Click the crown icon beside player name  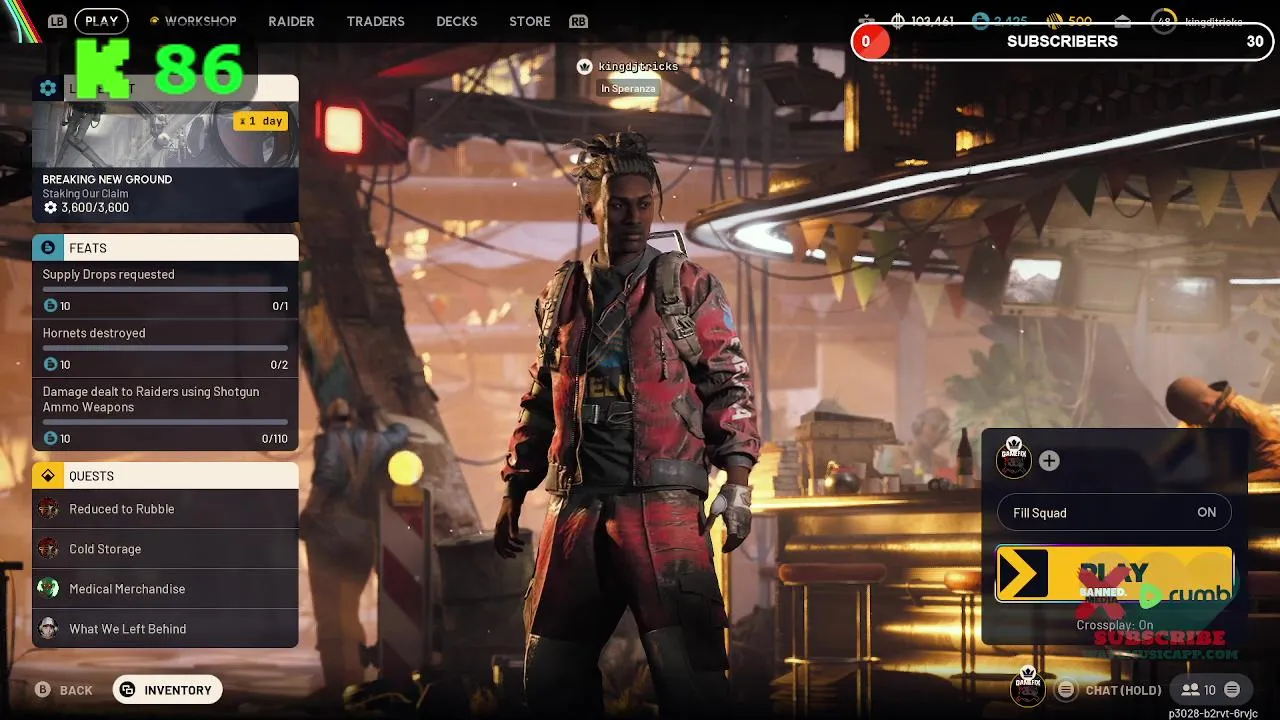tap(585, 66)
